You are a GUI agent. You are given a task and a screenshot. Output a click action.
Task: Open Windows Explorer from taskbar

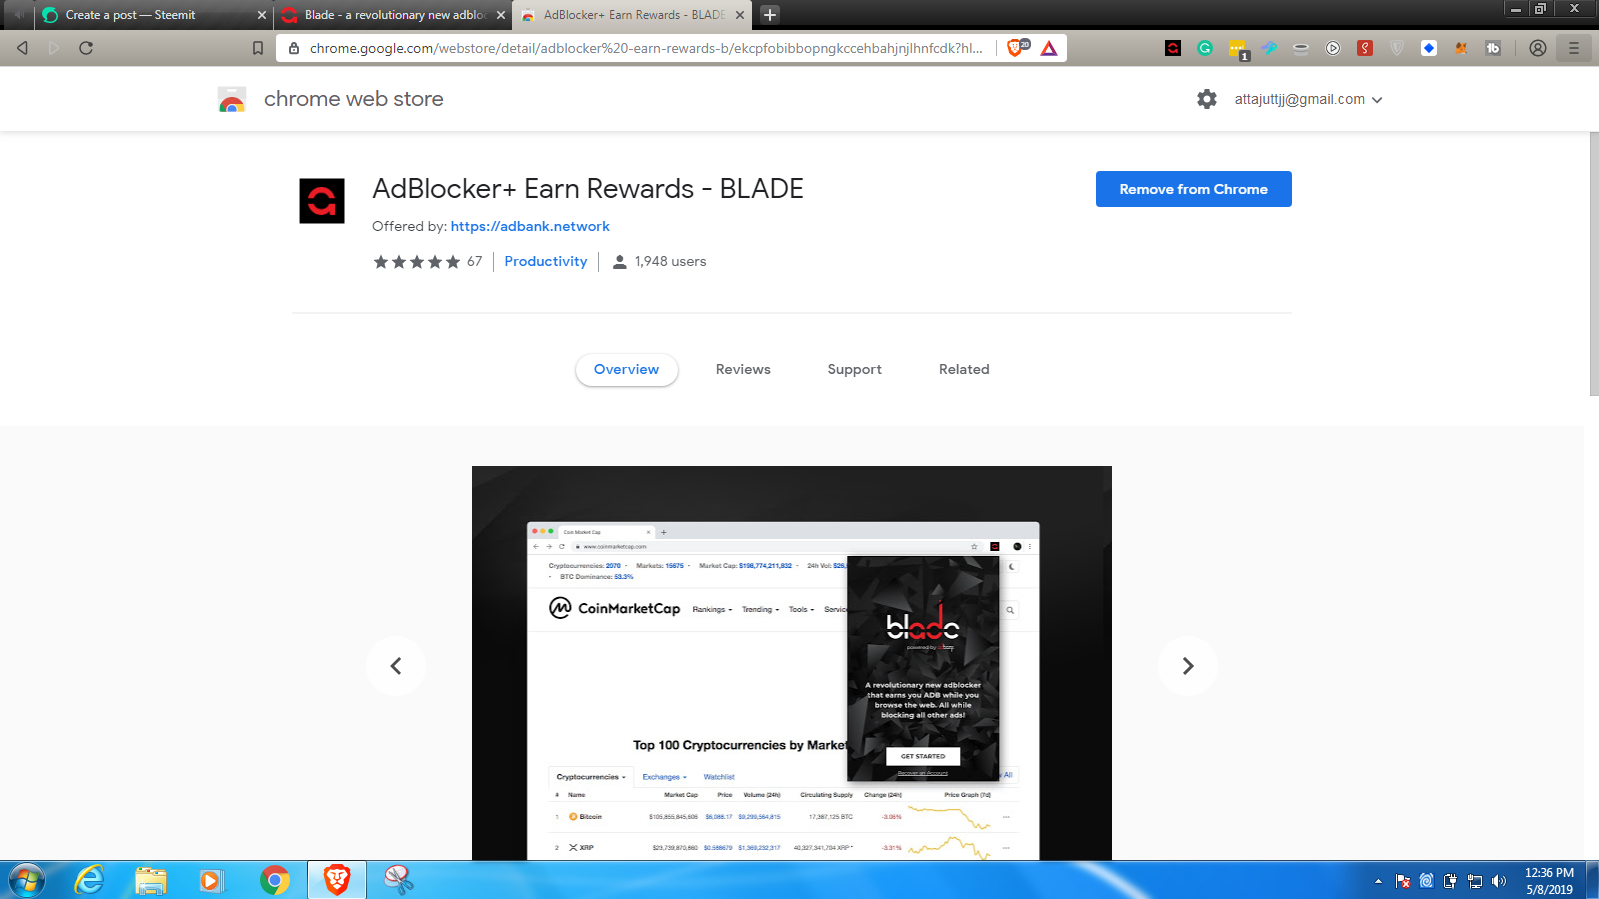(x=151, y=880)
